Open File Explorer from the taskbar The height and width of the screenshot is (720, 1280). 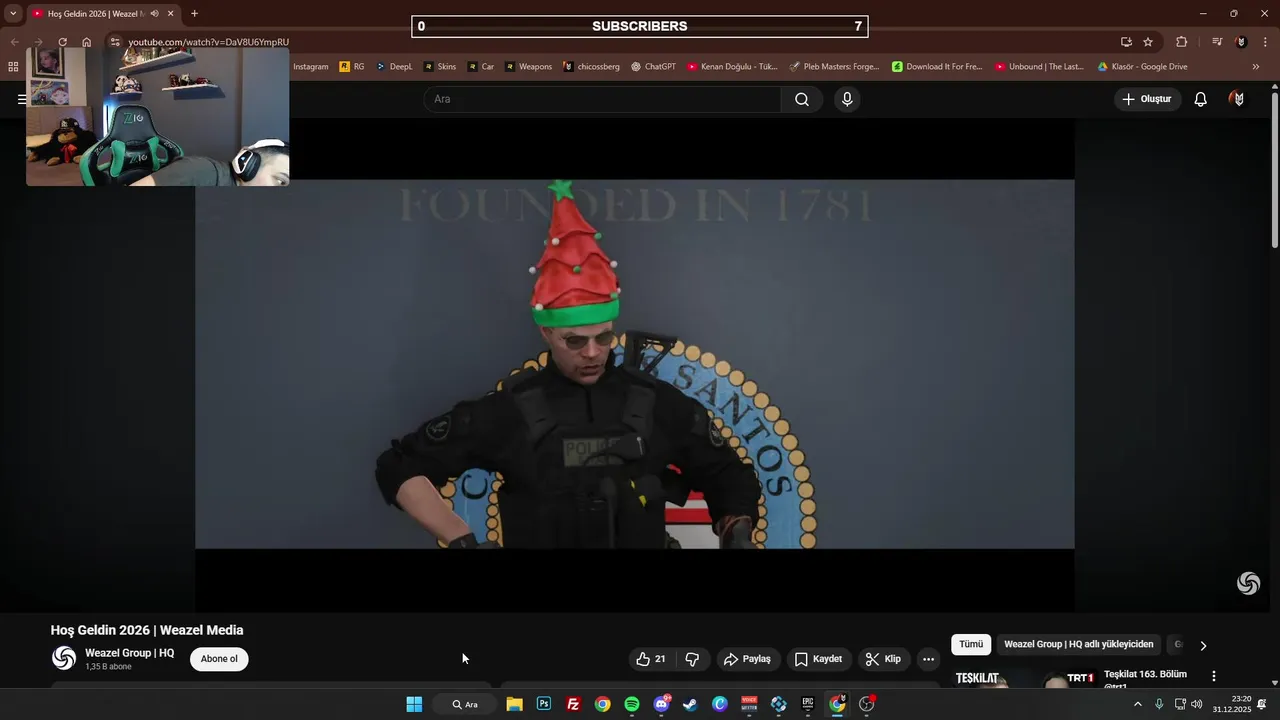point(514,704)
